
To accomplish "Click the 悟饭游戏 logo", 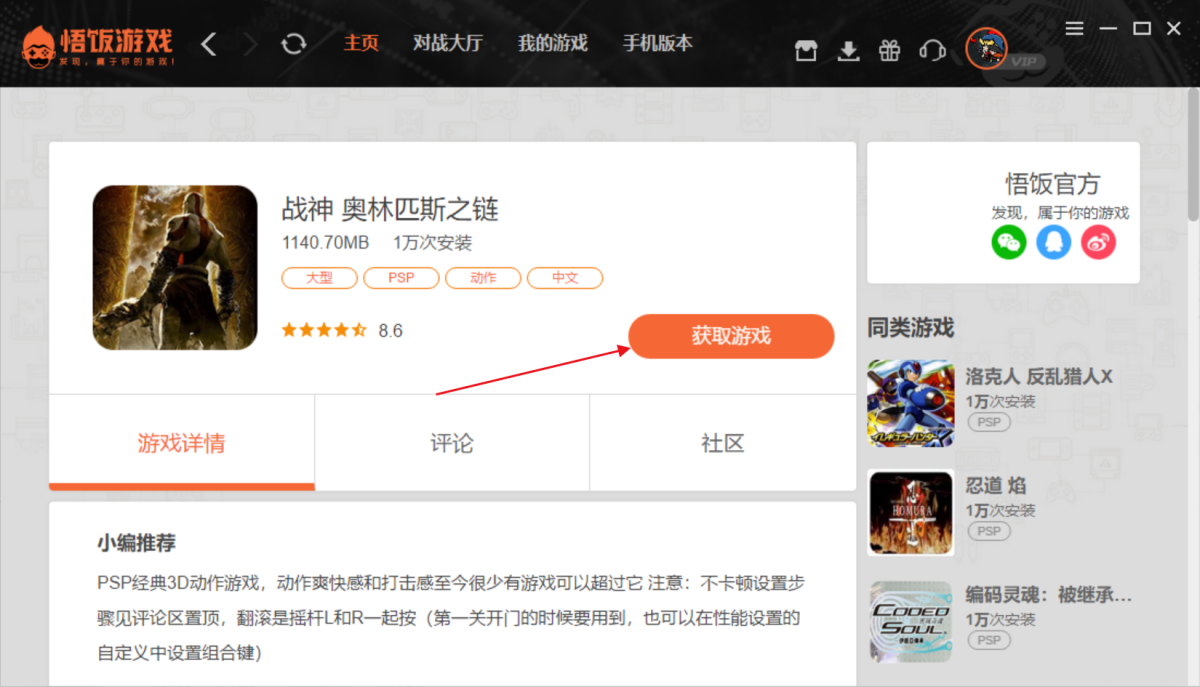I will point(98,45).
